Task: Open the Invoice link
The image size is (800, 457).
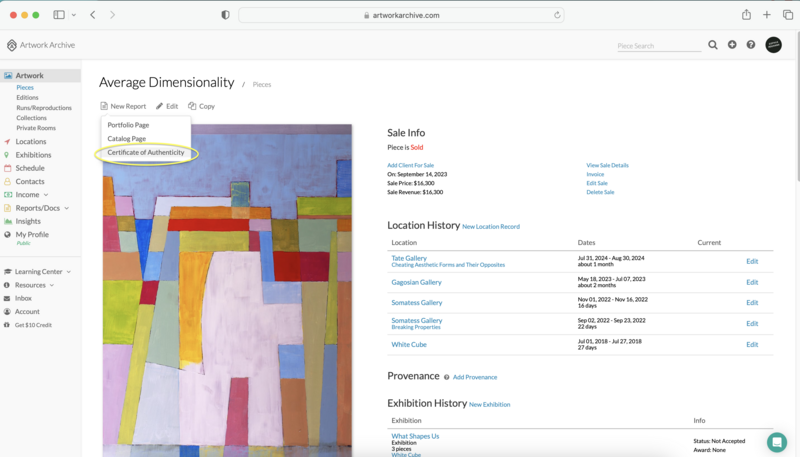Action: point(595,174)
